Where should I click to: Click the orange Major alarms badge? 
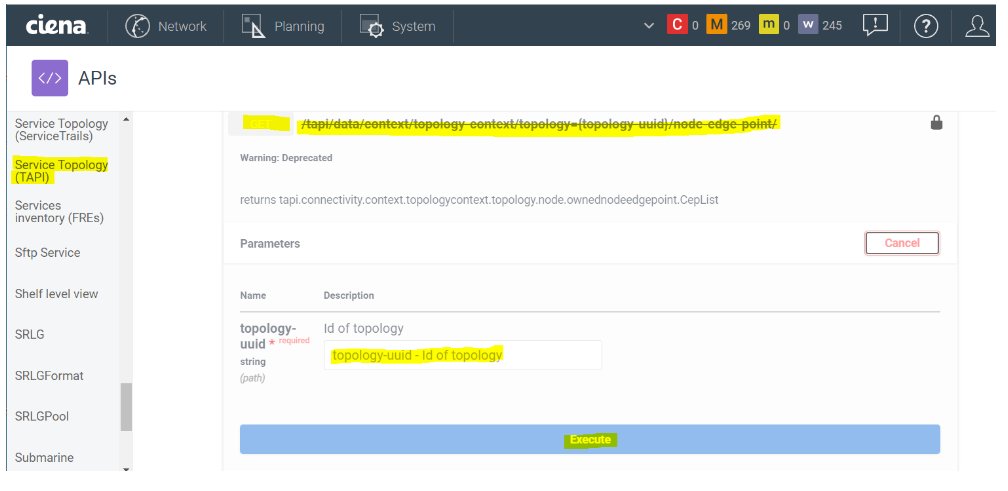click(717, 25)
